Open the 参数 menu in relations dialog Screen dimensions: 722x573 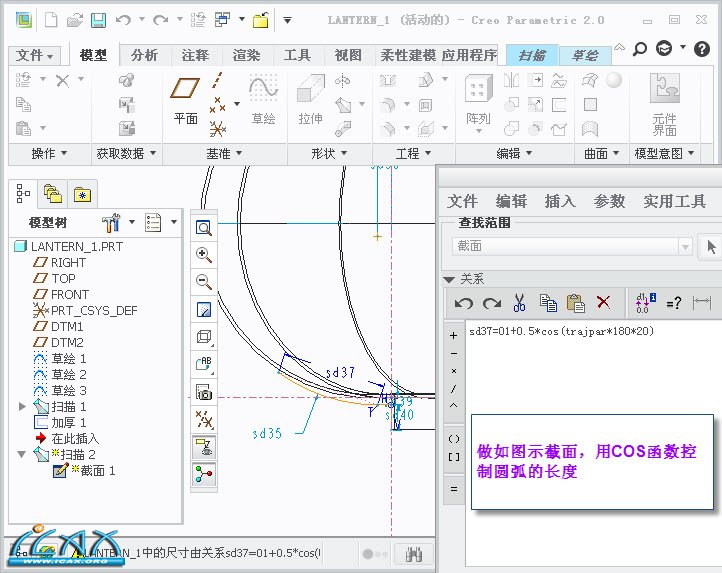tap(609, 201)
